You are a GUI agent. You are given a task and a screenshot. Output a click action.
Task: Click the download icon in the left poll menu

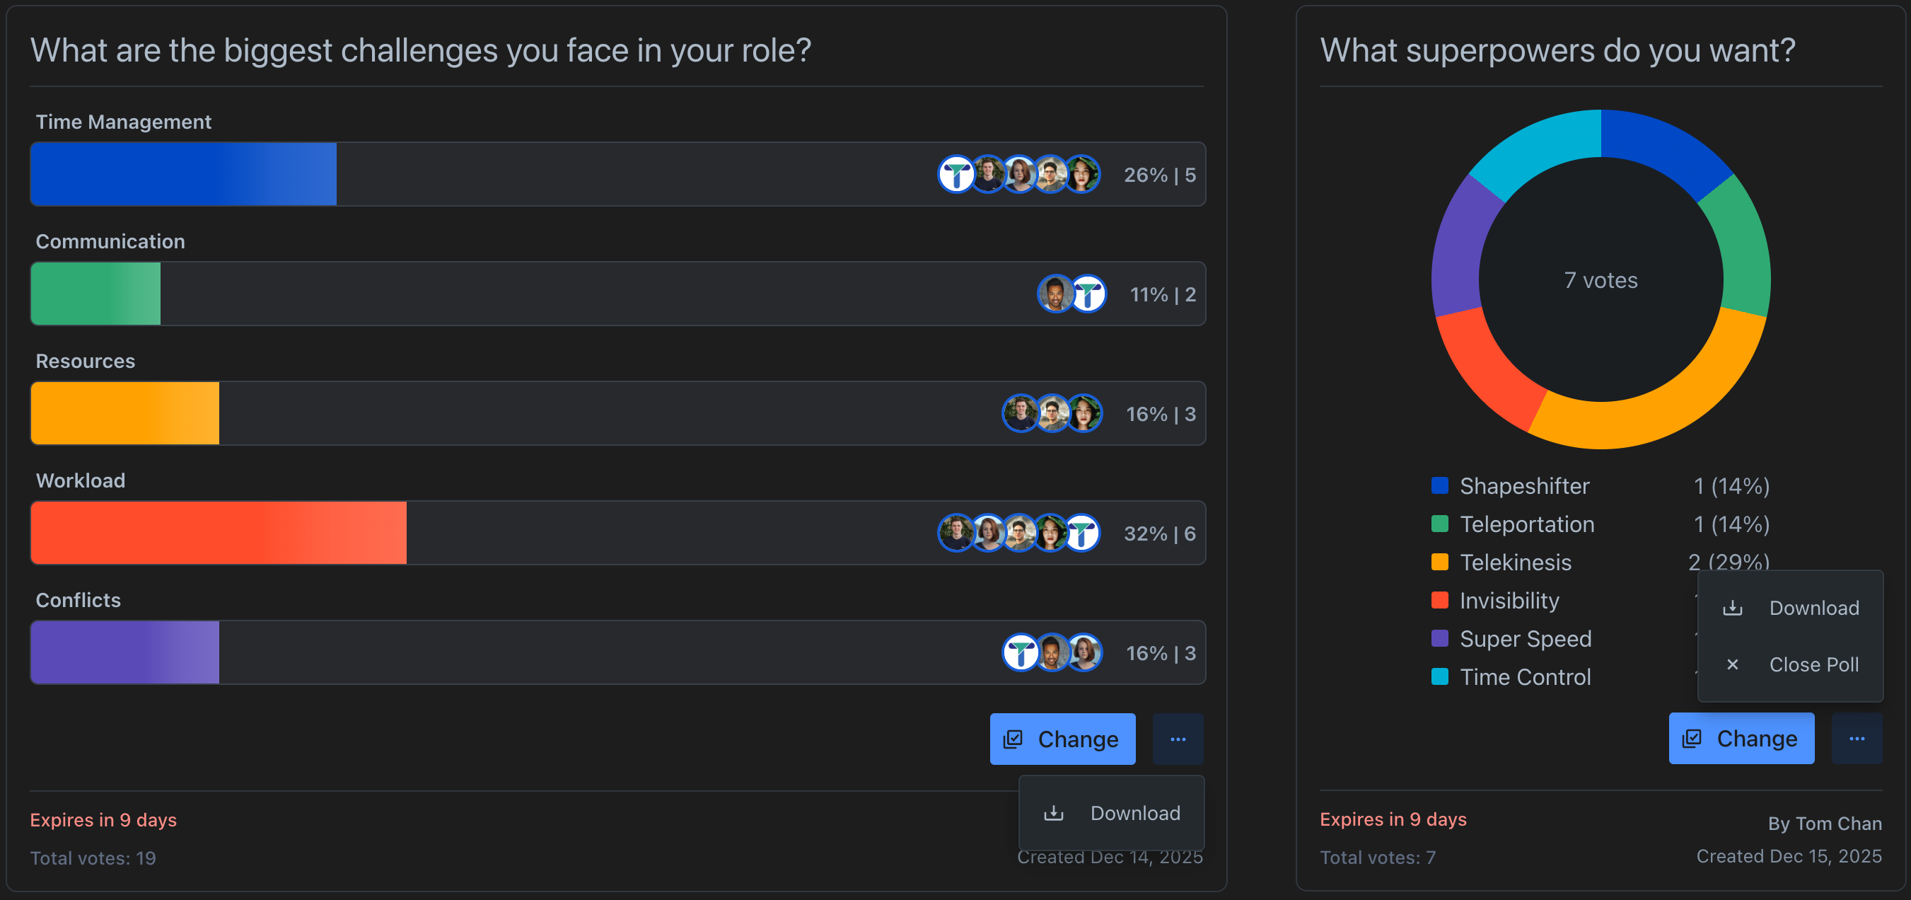click(1054, 813)
